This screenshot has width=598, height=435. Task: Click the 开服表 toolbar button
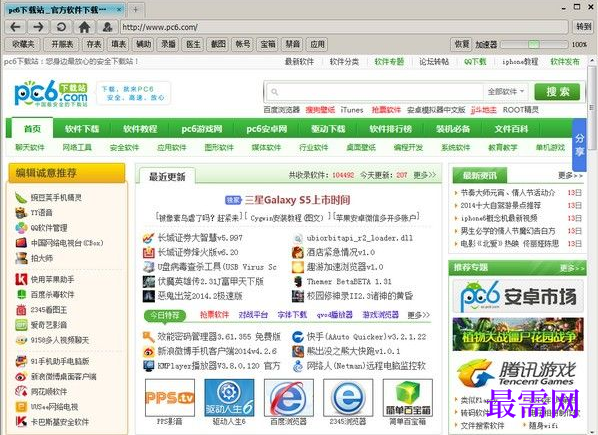point(62,44)
